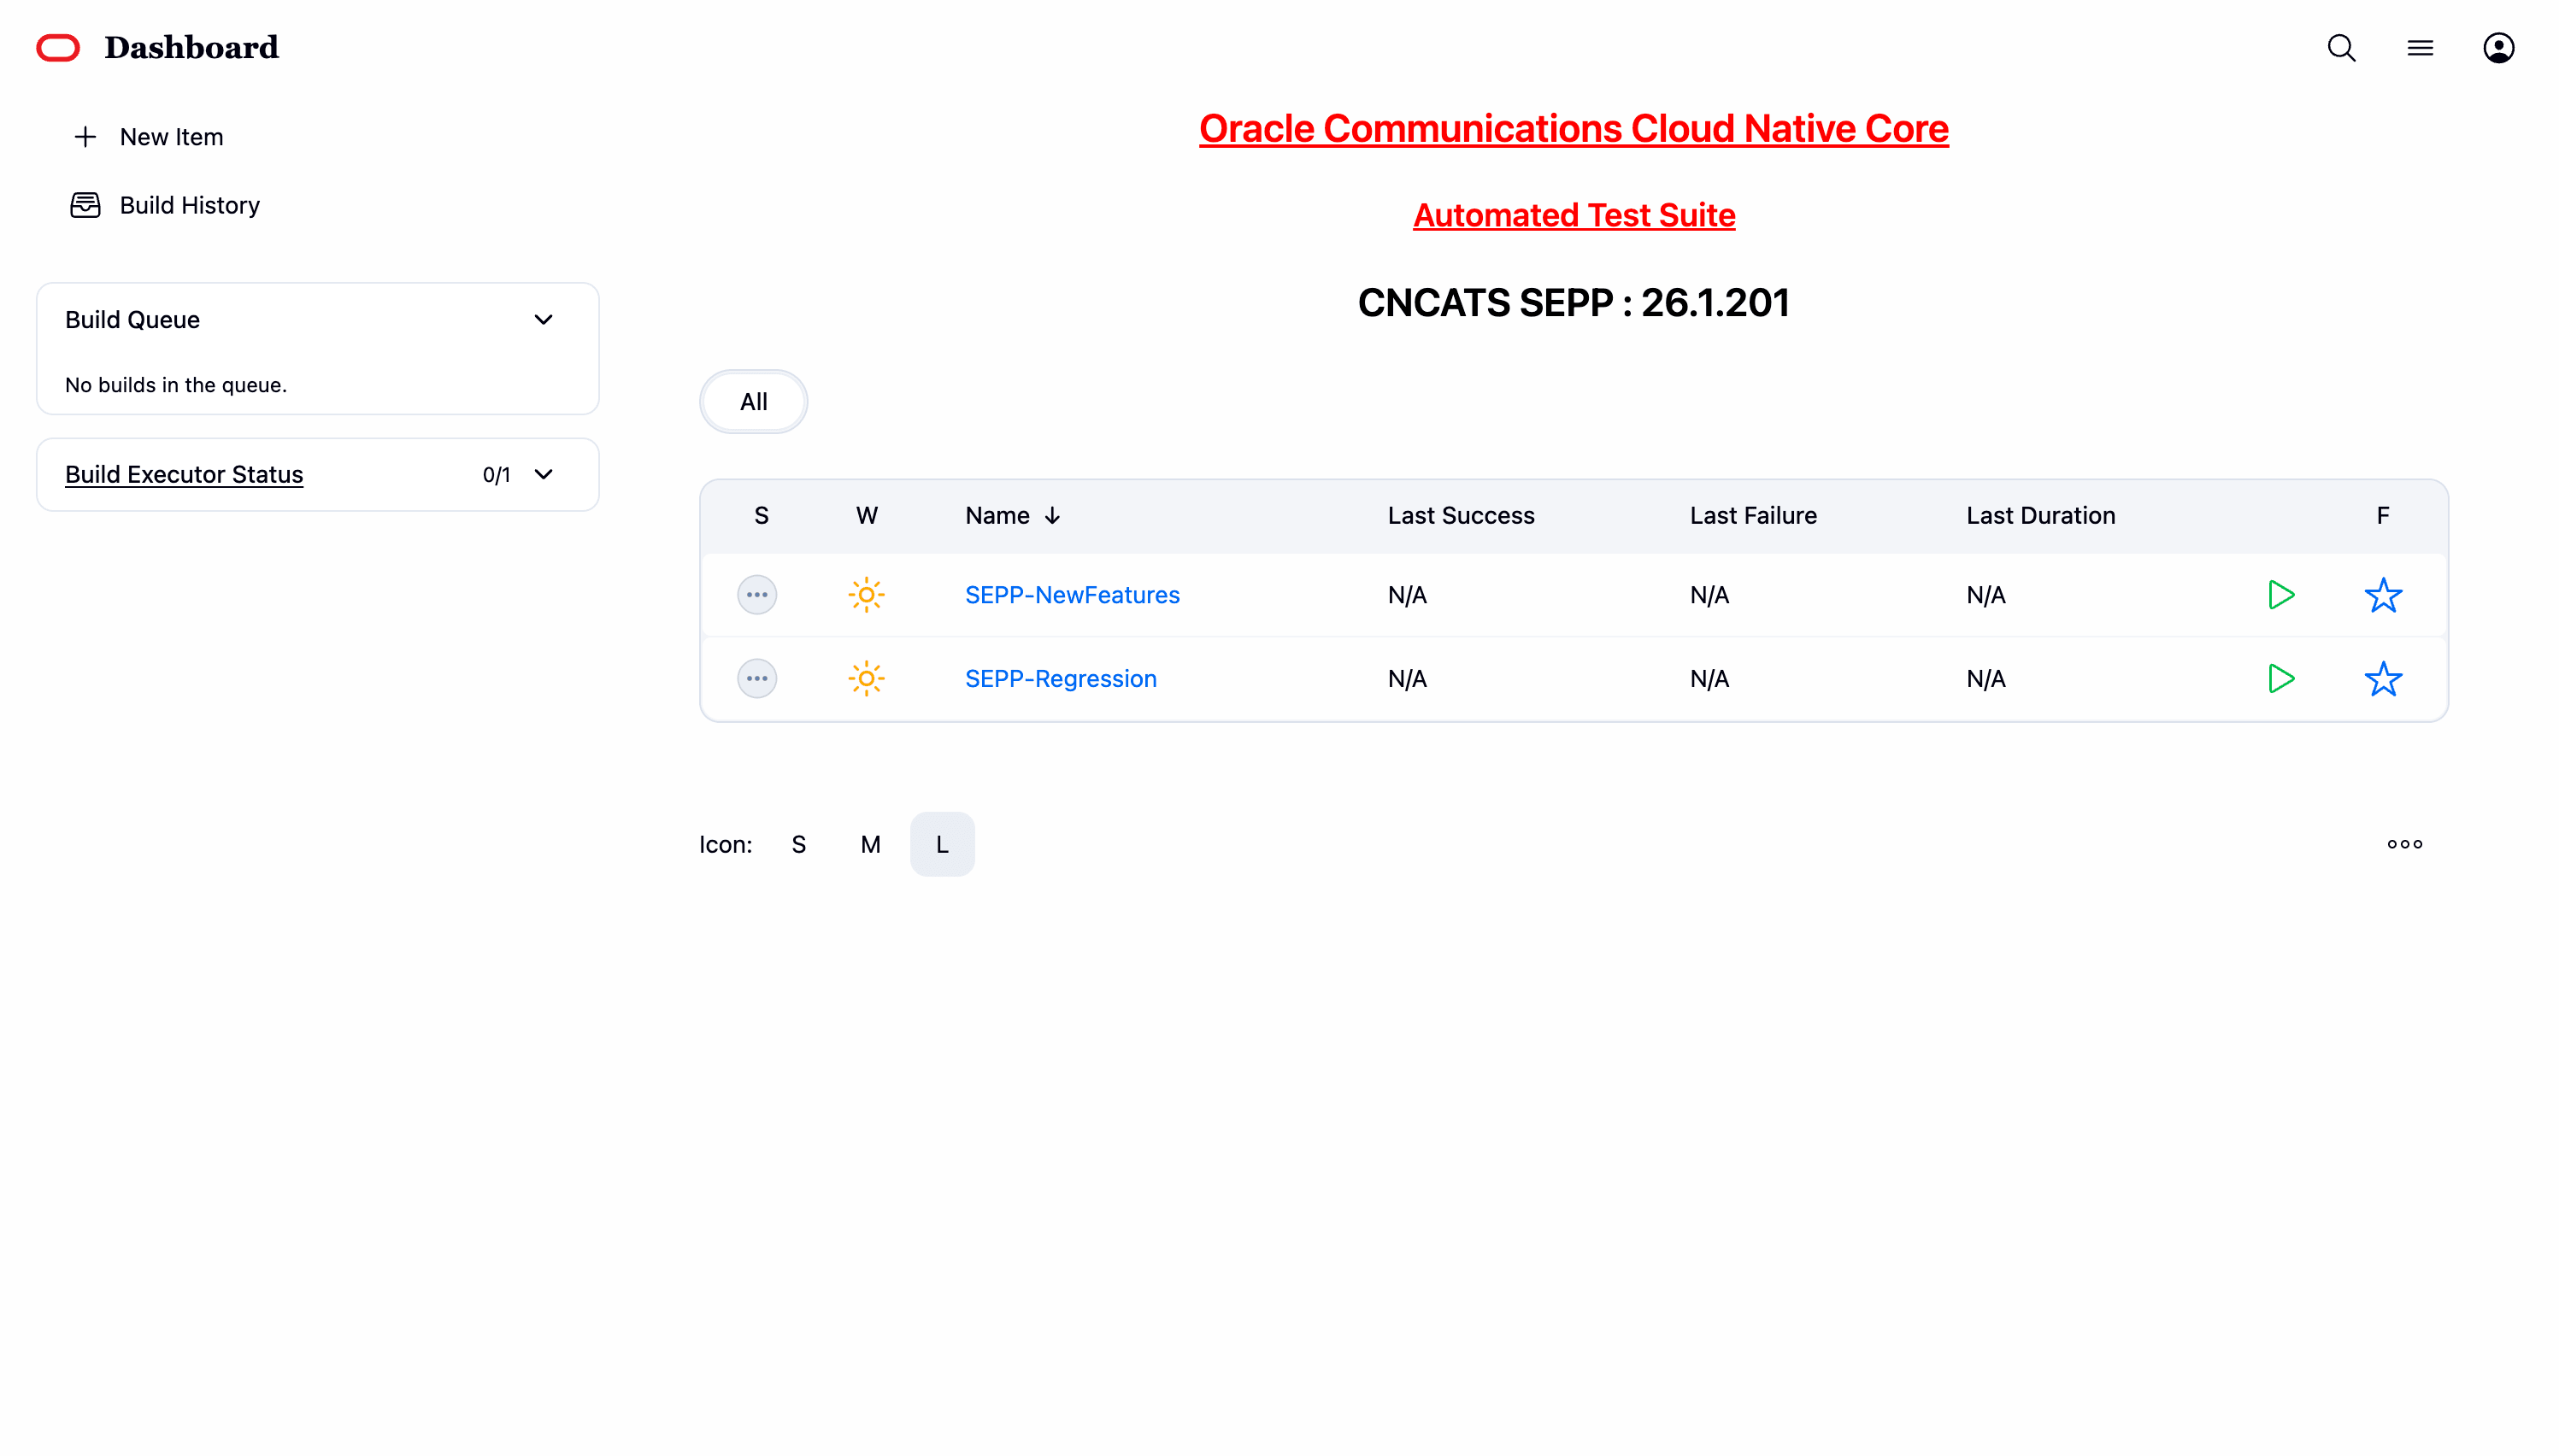The height and width of the screenshot is (1456, 2559).
Task: Click the Oracle logo icon
Action: [x=58, y=48]
